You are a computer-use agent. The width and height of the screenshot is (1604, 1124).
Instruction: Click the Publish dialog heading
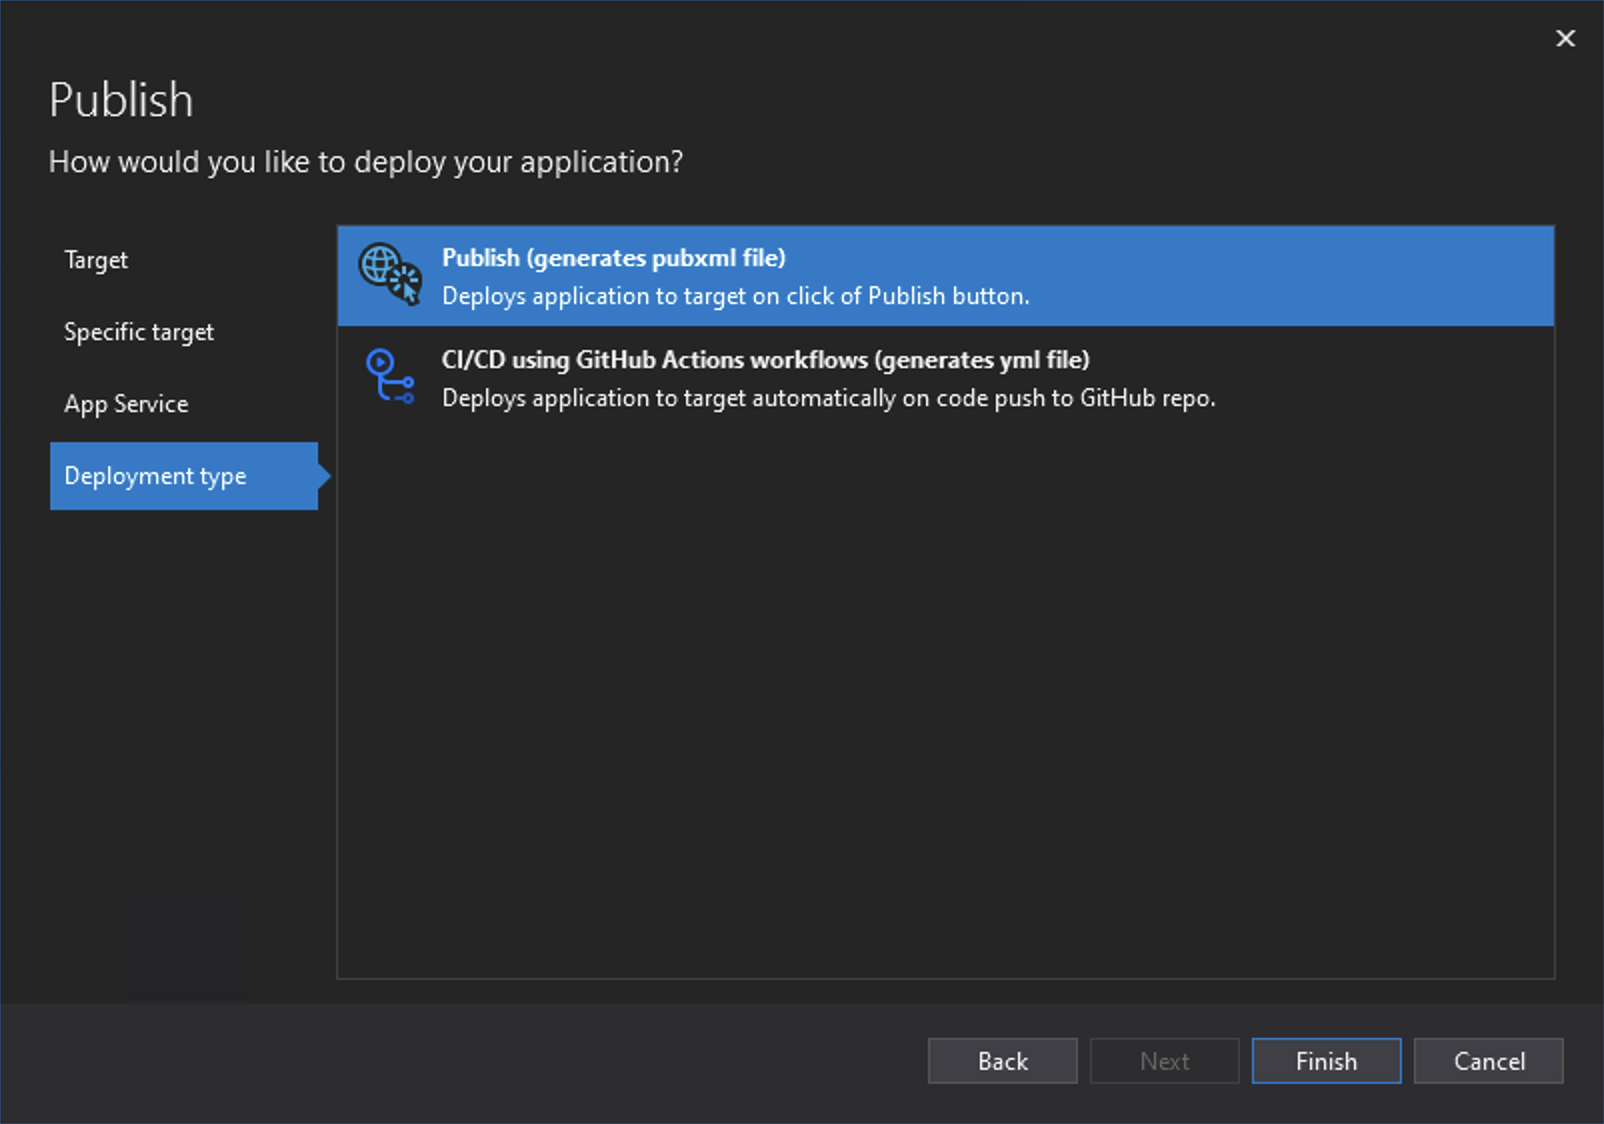coord(120,99)
